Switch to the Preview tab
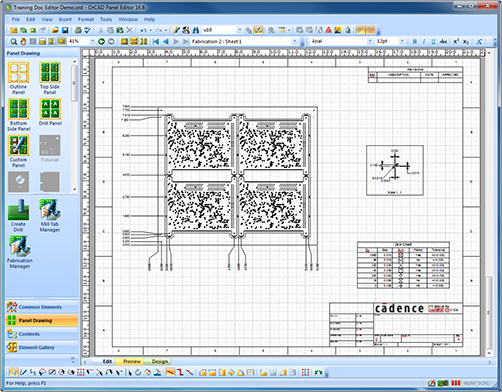The width and height of the screenshot is (502, 392). pos(132,361)
